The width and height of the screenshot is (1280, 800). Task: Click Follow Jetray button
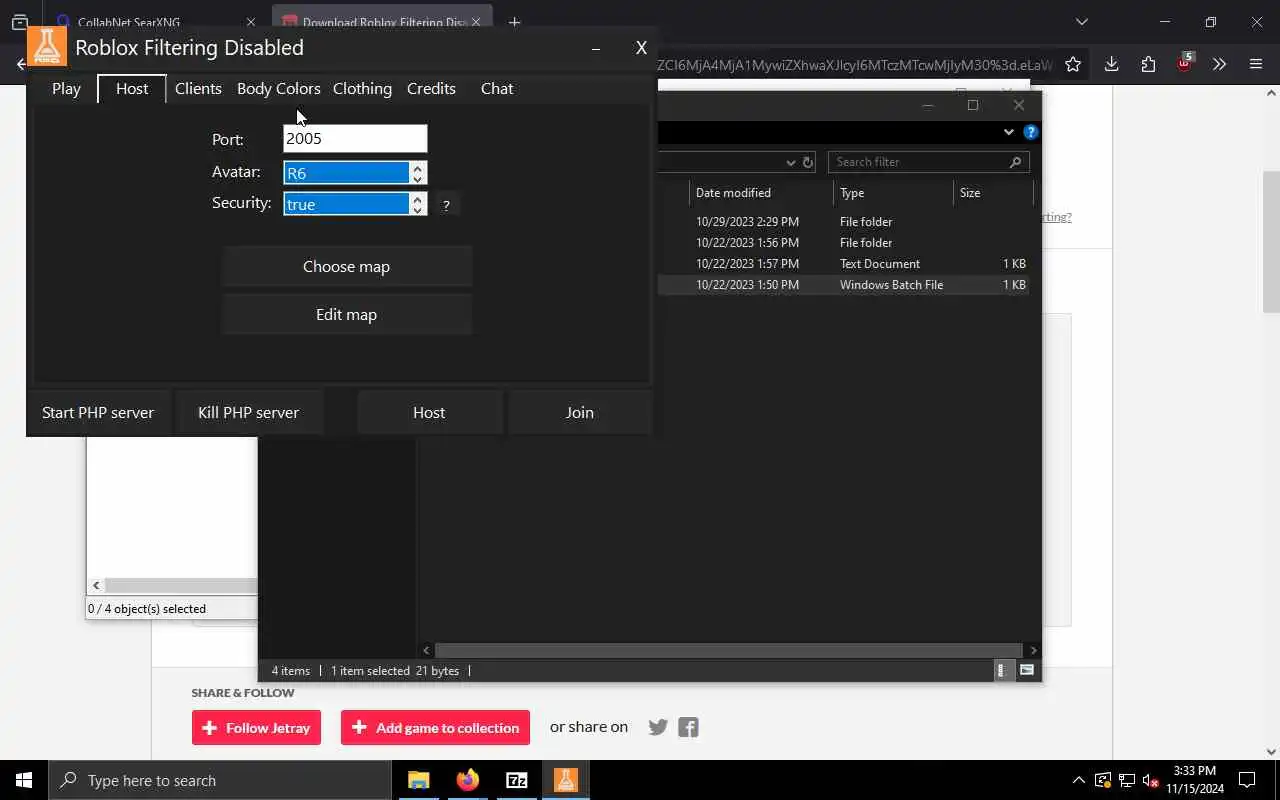[x=256, y=728]
